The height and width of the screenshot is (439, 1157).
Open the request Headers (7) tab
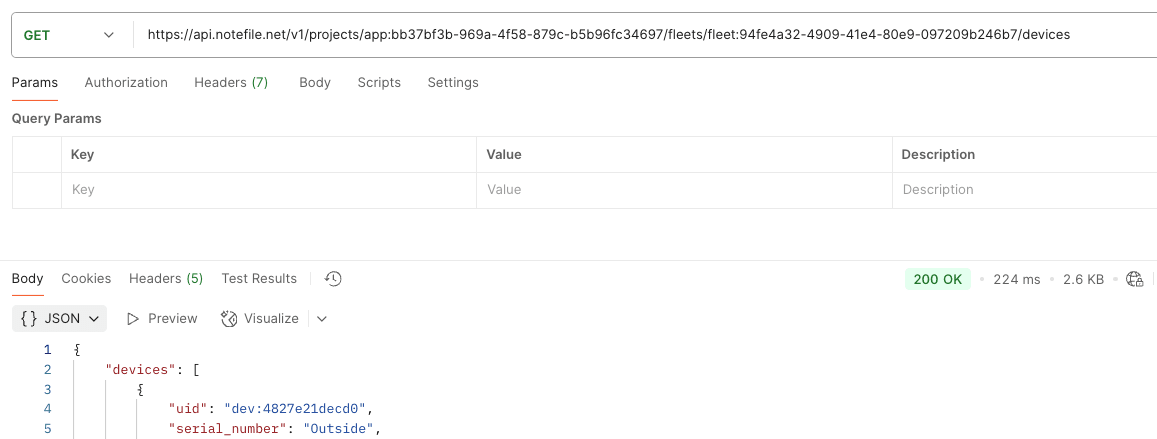click(231, 83)
